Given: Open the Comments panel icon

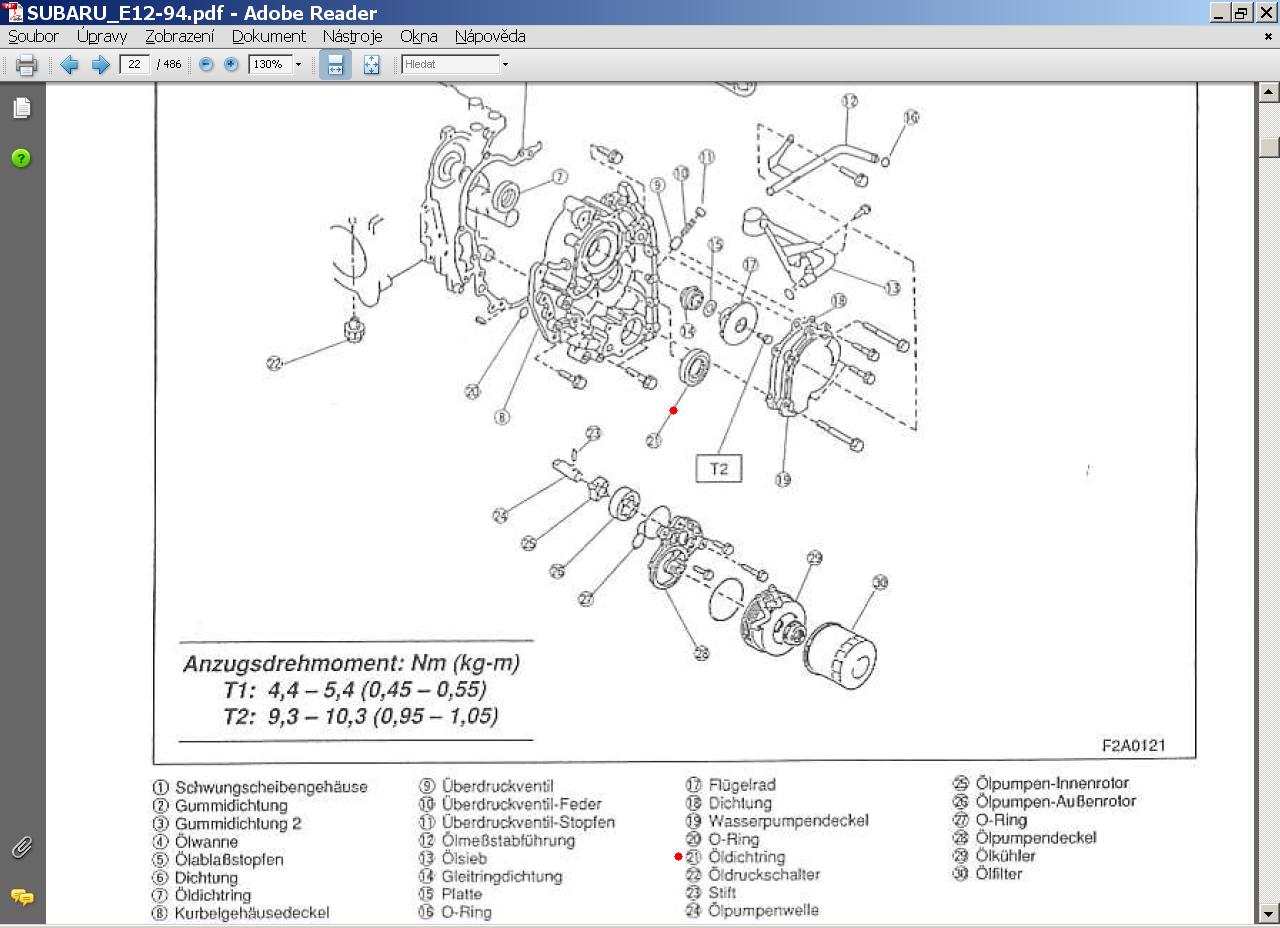Looking at the screenshot, I should 21,897.
